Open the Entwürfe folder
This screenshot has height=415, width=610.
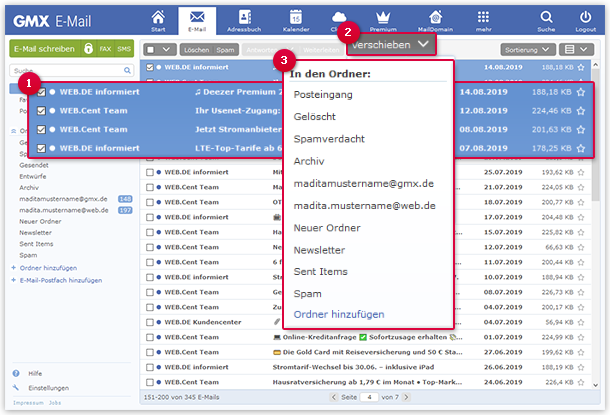33,176
